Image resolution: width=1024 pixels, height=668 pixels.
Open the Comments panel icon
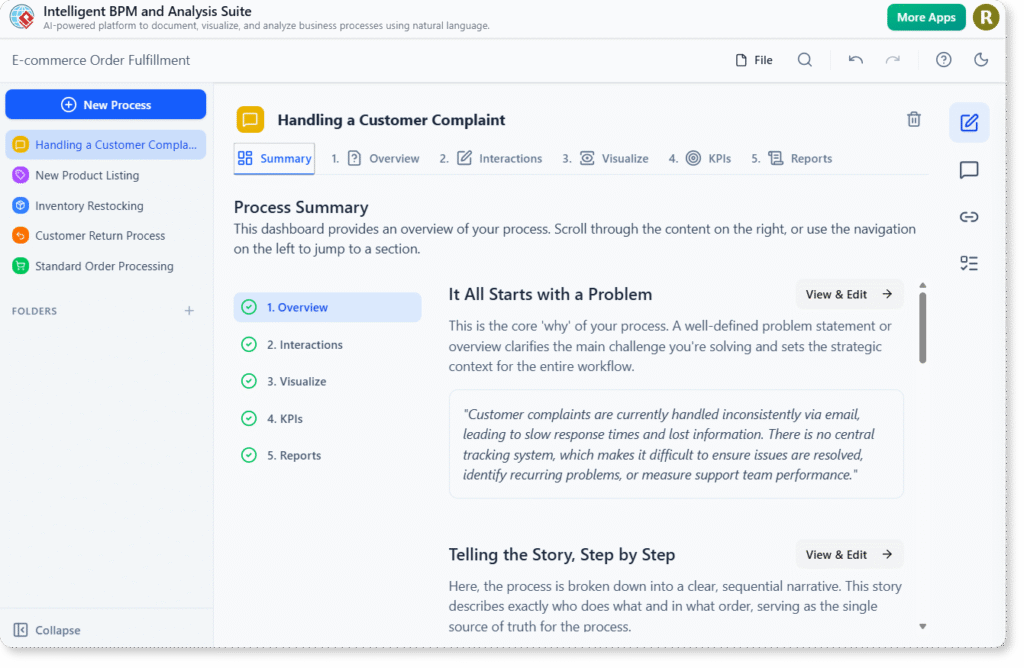pos(968,170)
